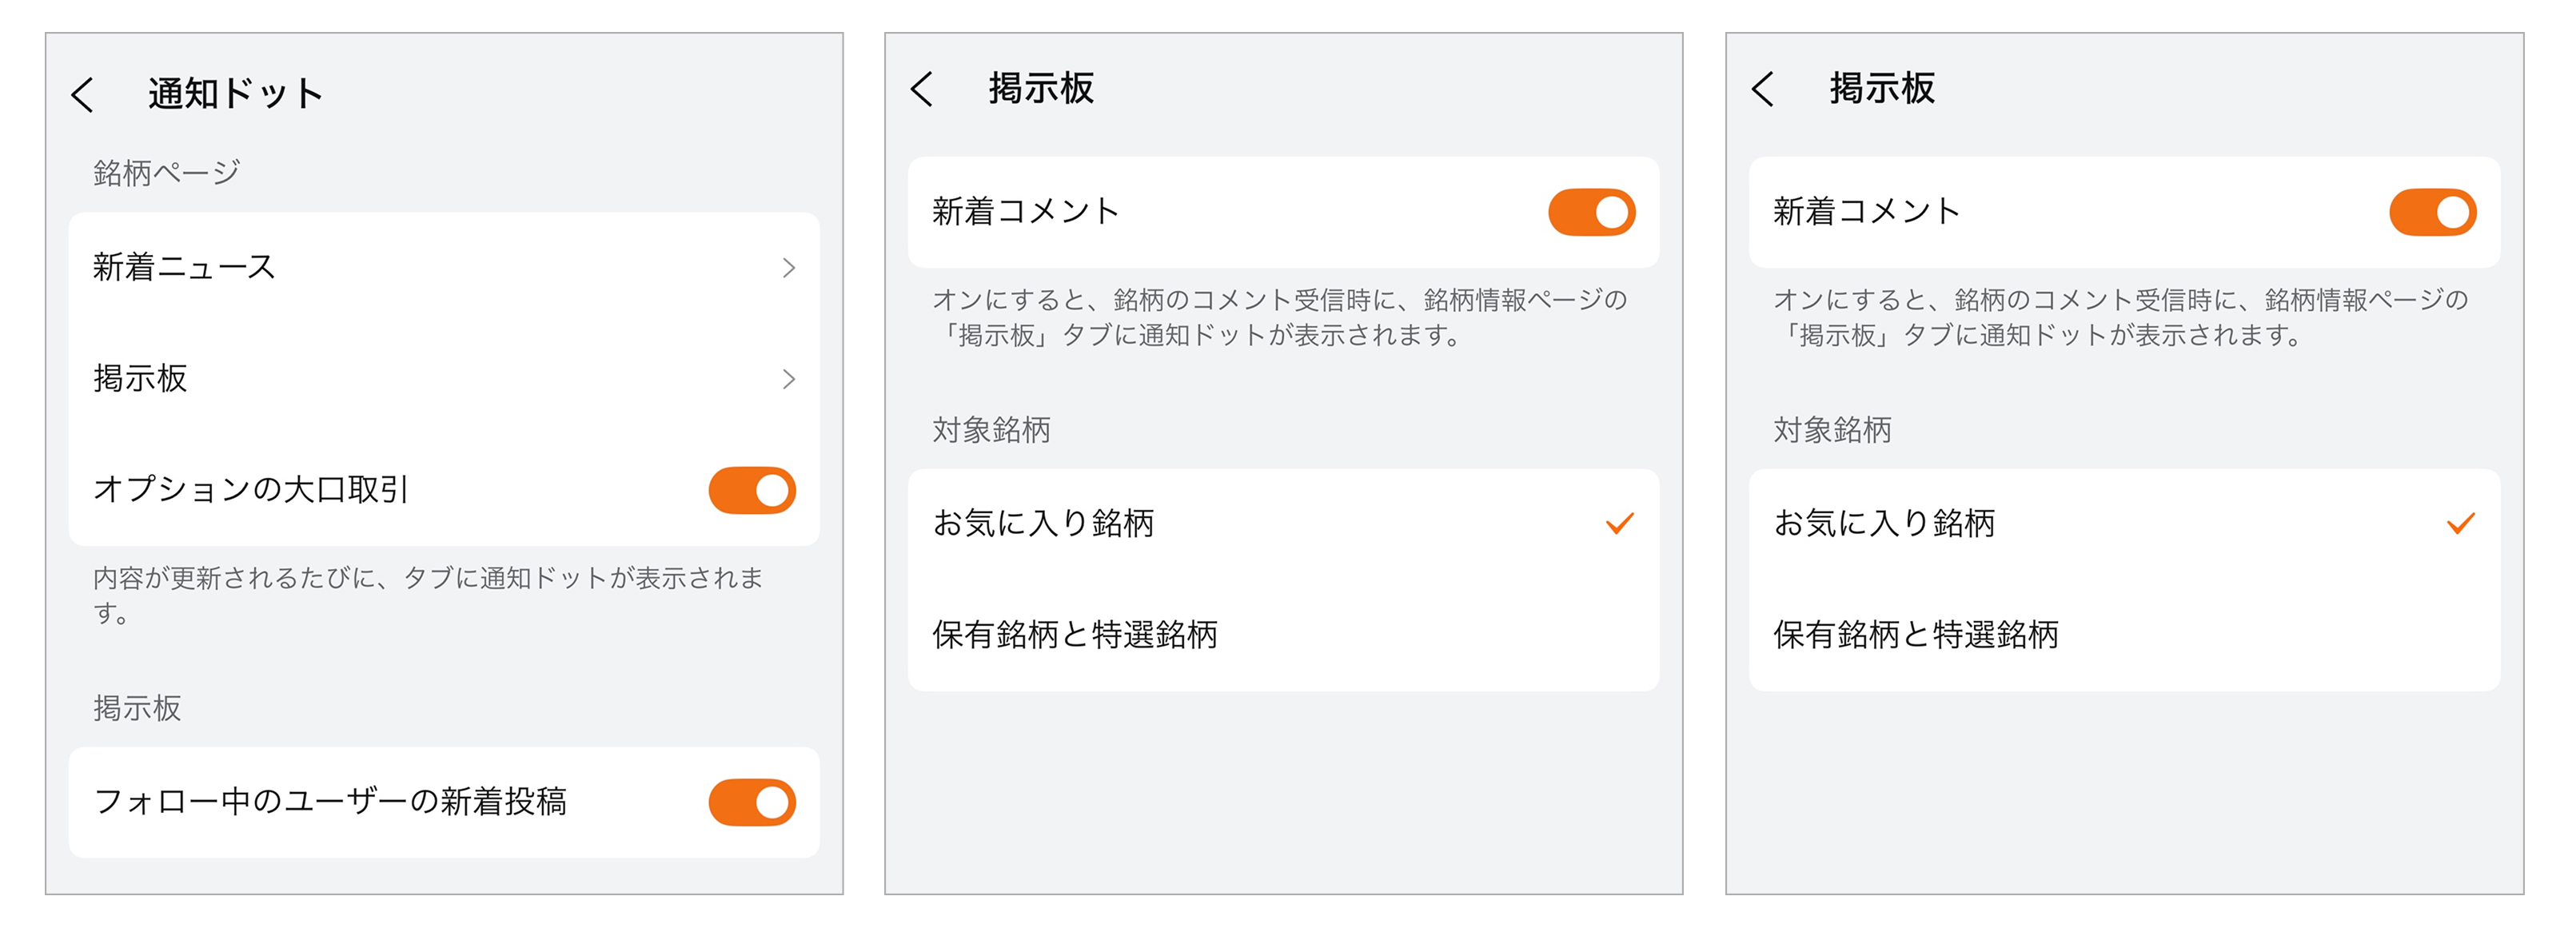Choose 保有銘柄と特選銘柄 in the rightmost screen

point(1916,635)
